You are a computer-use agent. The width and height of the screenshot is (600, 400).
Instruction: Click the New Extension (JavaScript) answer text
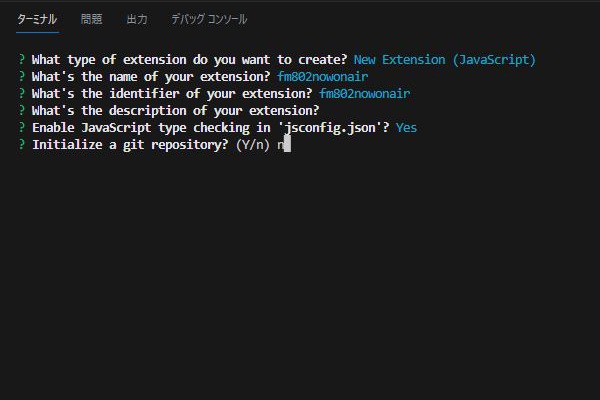pyautogui.click(x=444, y=60)
